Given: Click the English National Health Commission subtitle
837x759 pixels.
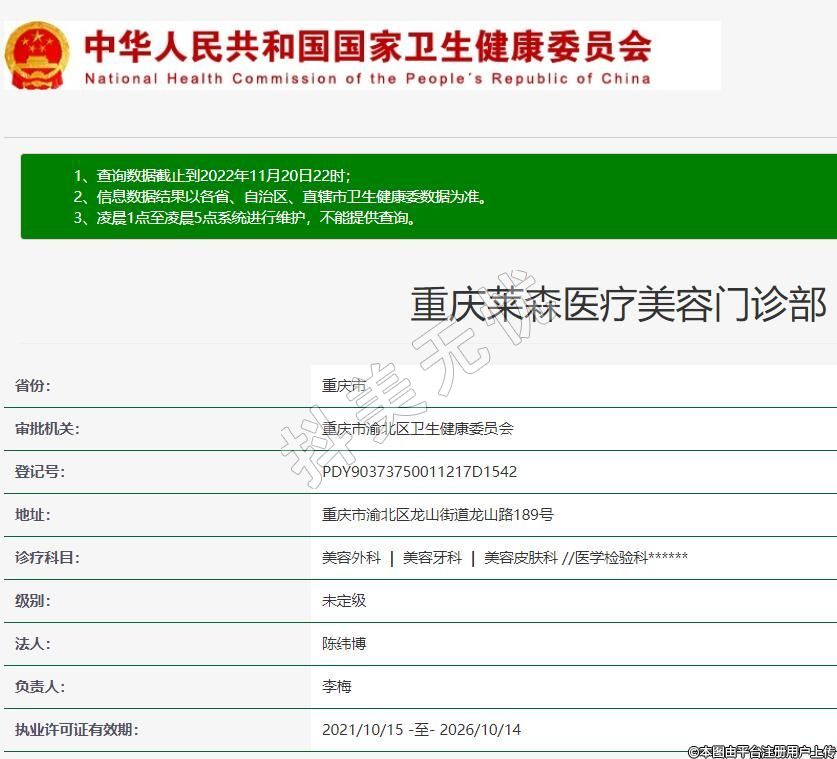Looking at the screenshot, I should [x=367, y=79].
